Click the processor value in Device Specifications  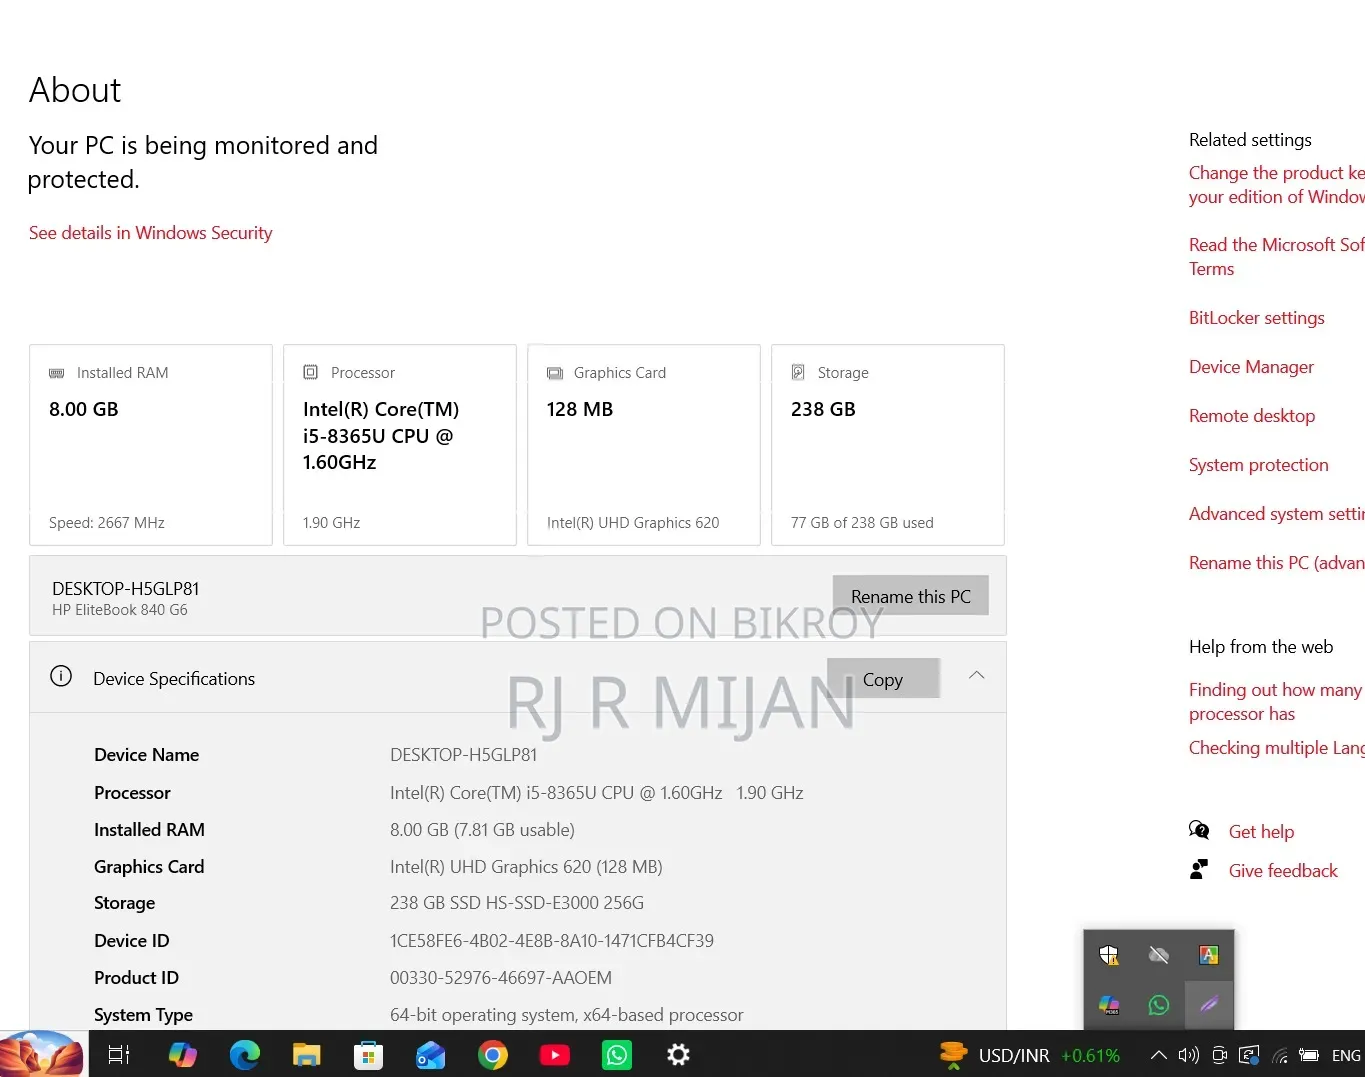coord(597,793)
